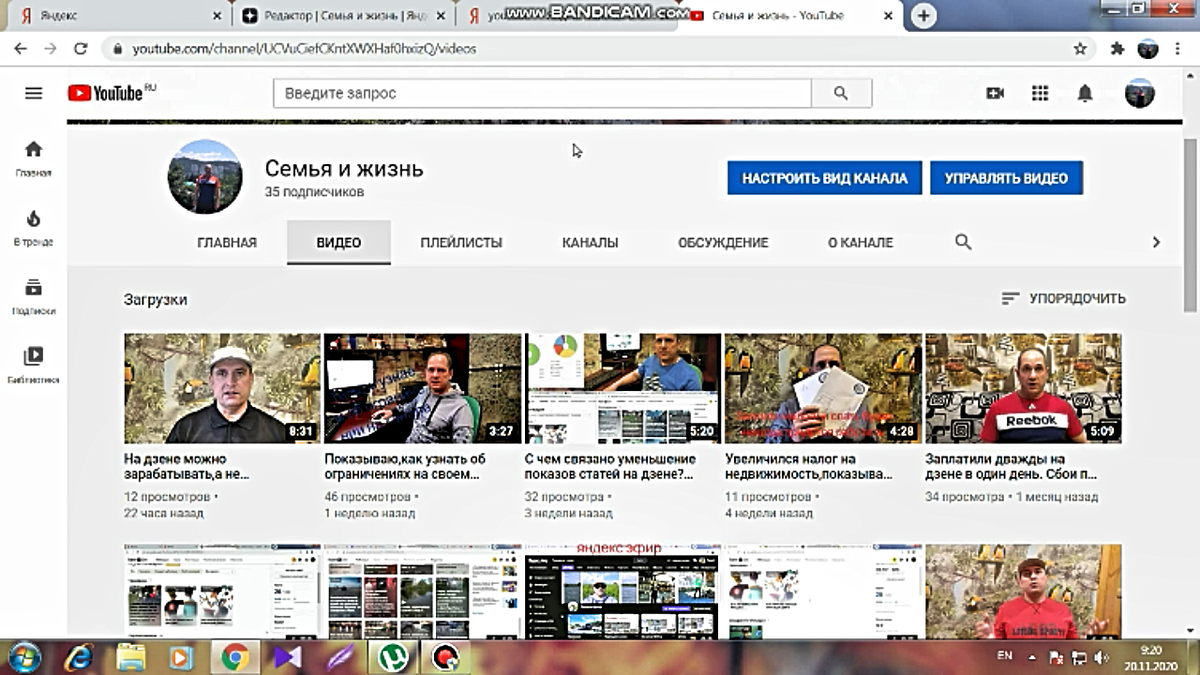
Task: Switch to the Плейлисты tab
Action: click(461, 242)
